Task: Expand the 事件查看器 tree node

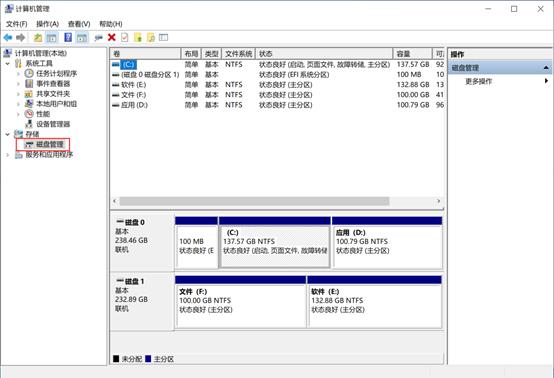Action: click(x=18, y=84)
